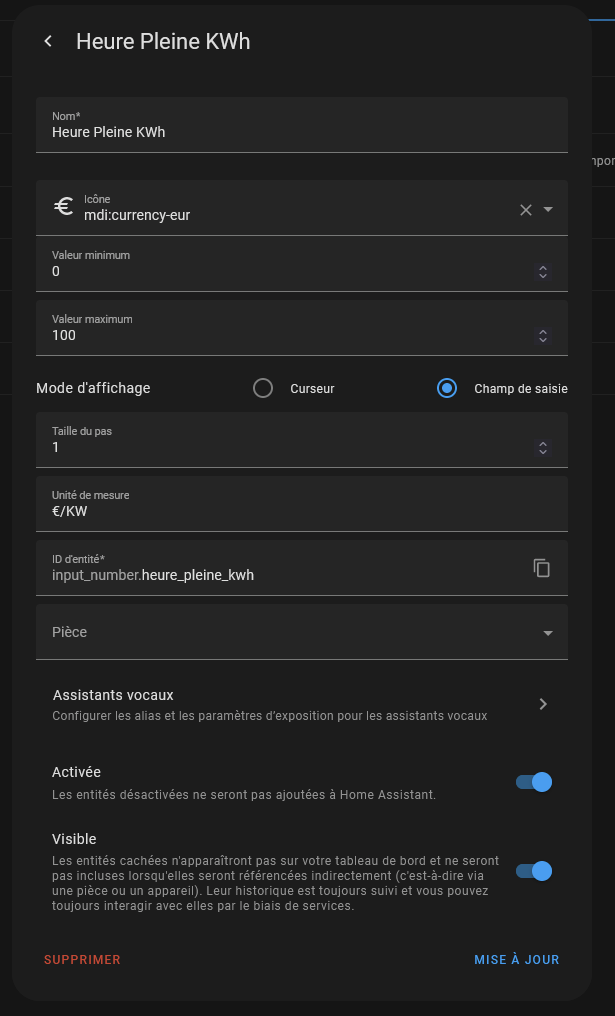Click the ID d'entité field
This screenshot has width=615, height=1016.
point(280,575)
